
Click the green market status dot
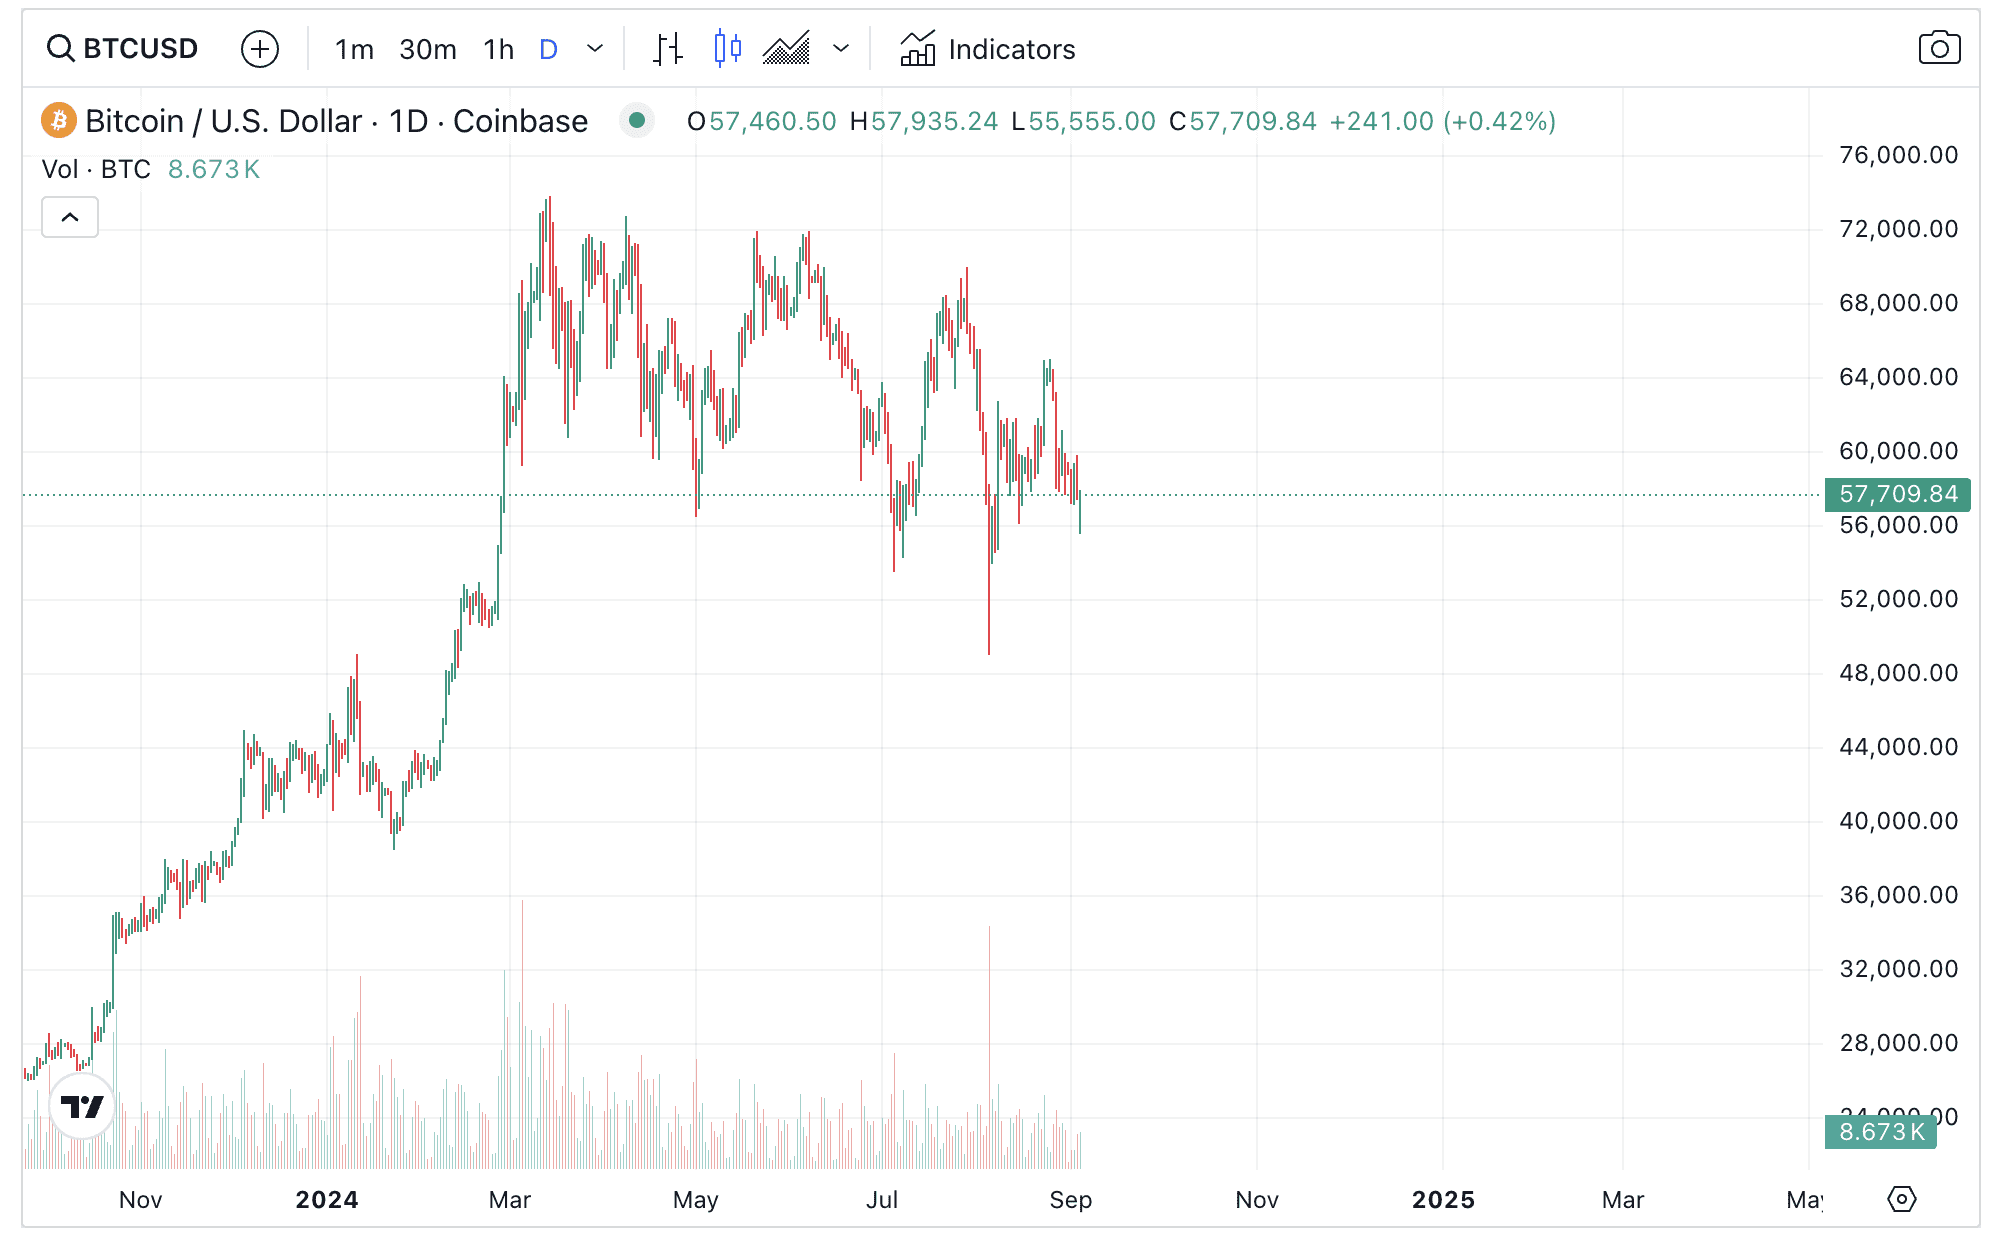(x=637, y=121)
